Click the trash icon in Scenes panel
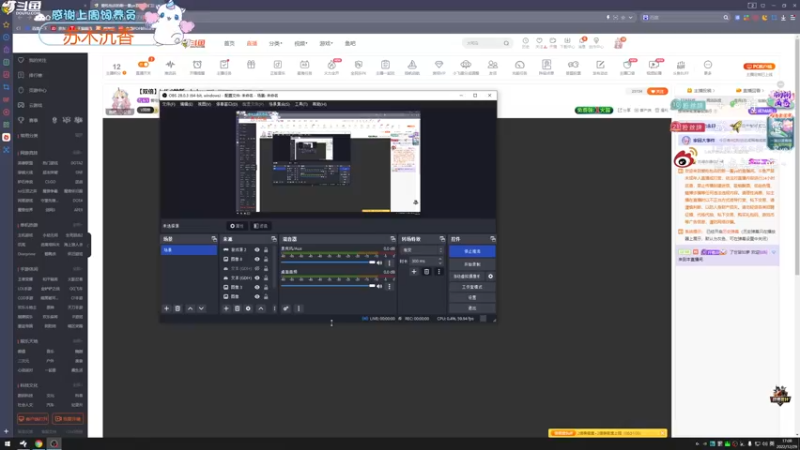Image resolution: width=800 pixels, height=450 pixels. point(178,308)
